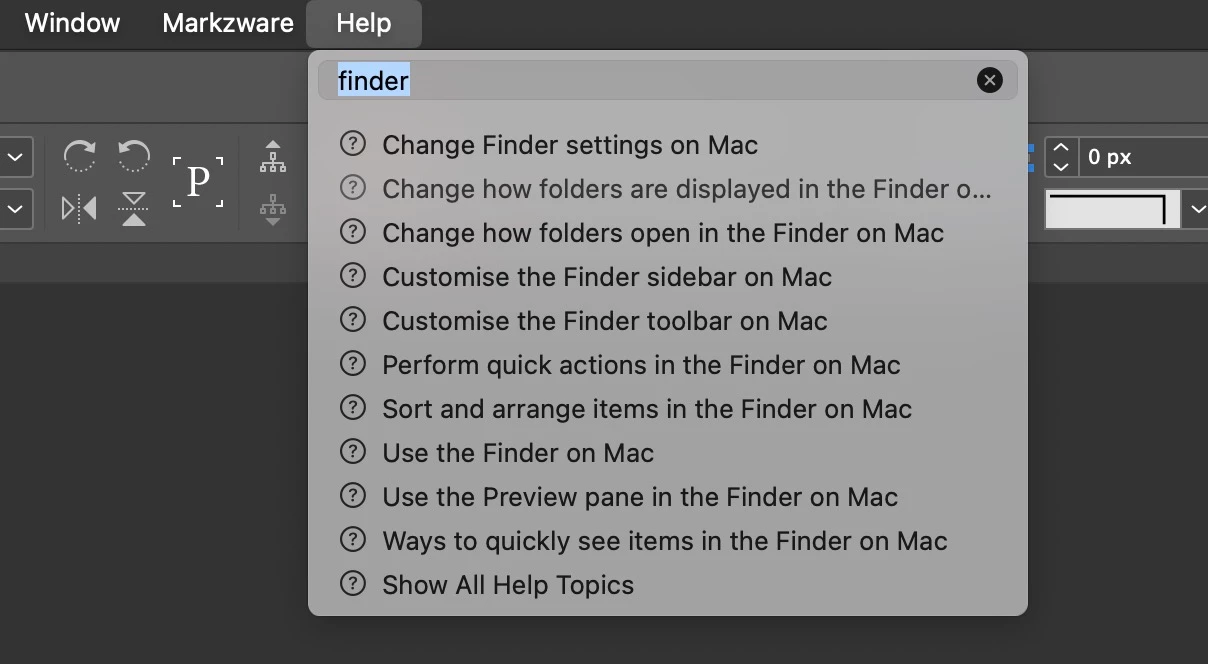
Task: Open the Window menu
Action: click(72, 23)
